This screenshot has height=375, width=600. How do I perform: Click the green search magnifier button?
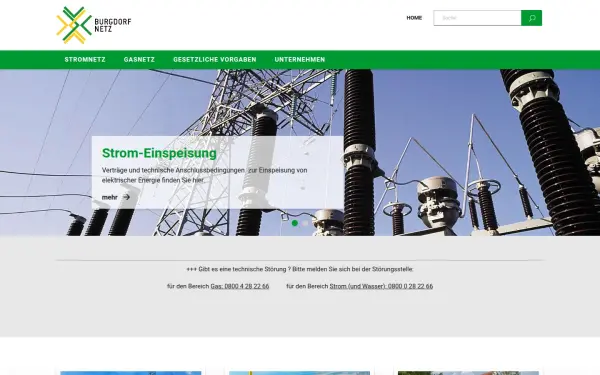click(x=532, y=18)
